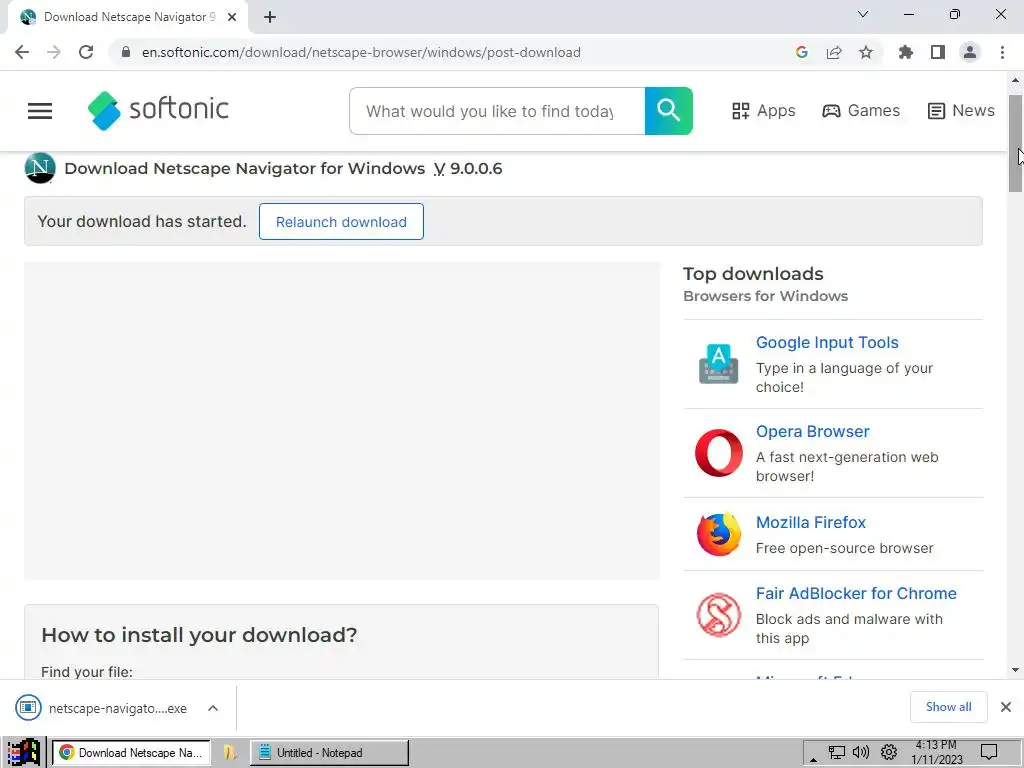Click the site lock padlock icon
Image resolution: width=1024 pixels, height=768 pixels.
125,52
